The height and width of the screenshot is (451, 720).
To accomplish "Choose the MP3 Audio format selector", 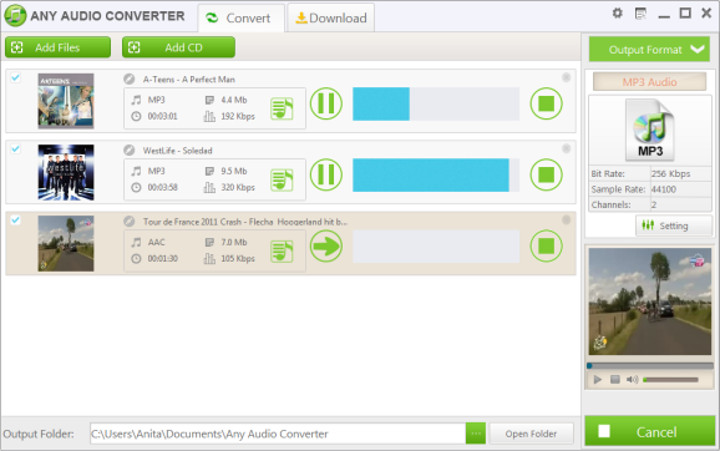I will 649,82.
